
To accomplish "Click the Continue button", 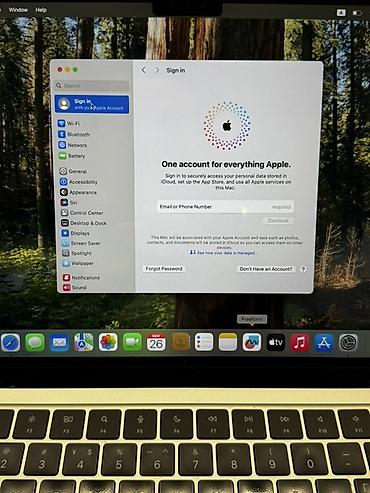I will point(278,221).
